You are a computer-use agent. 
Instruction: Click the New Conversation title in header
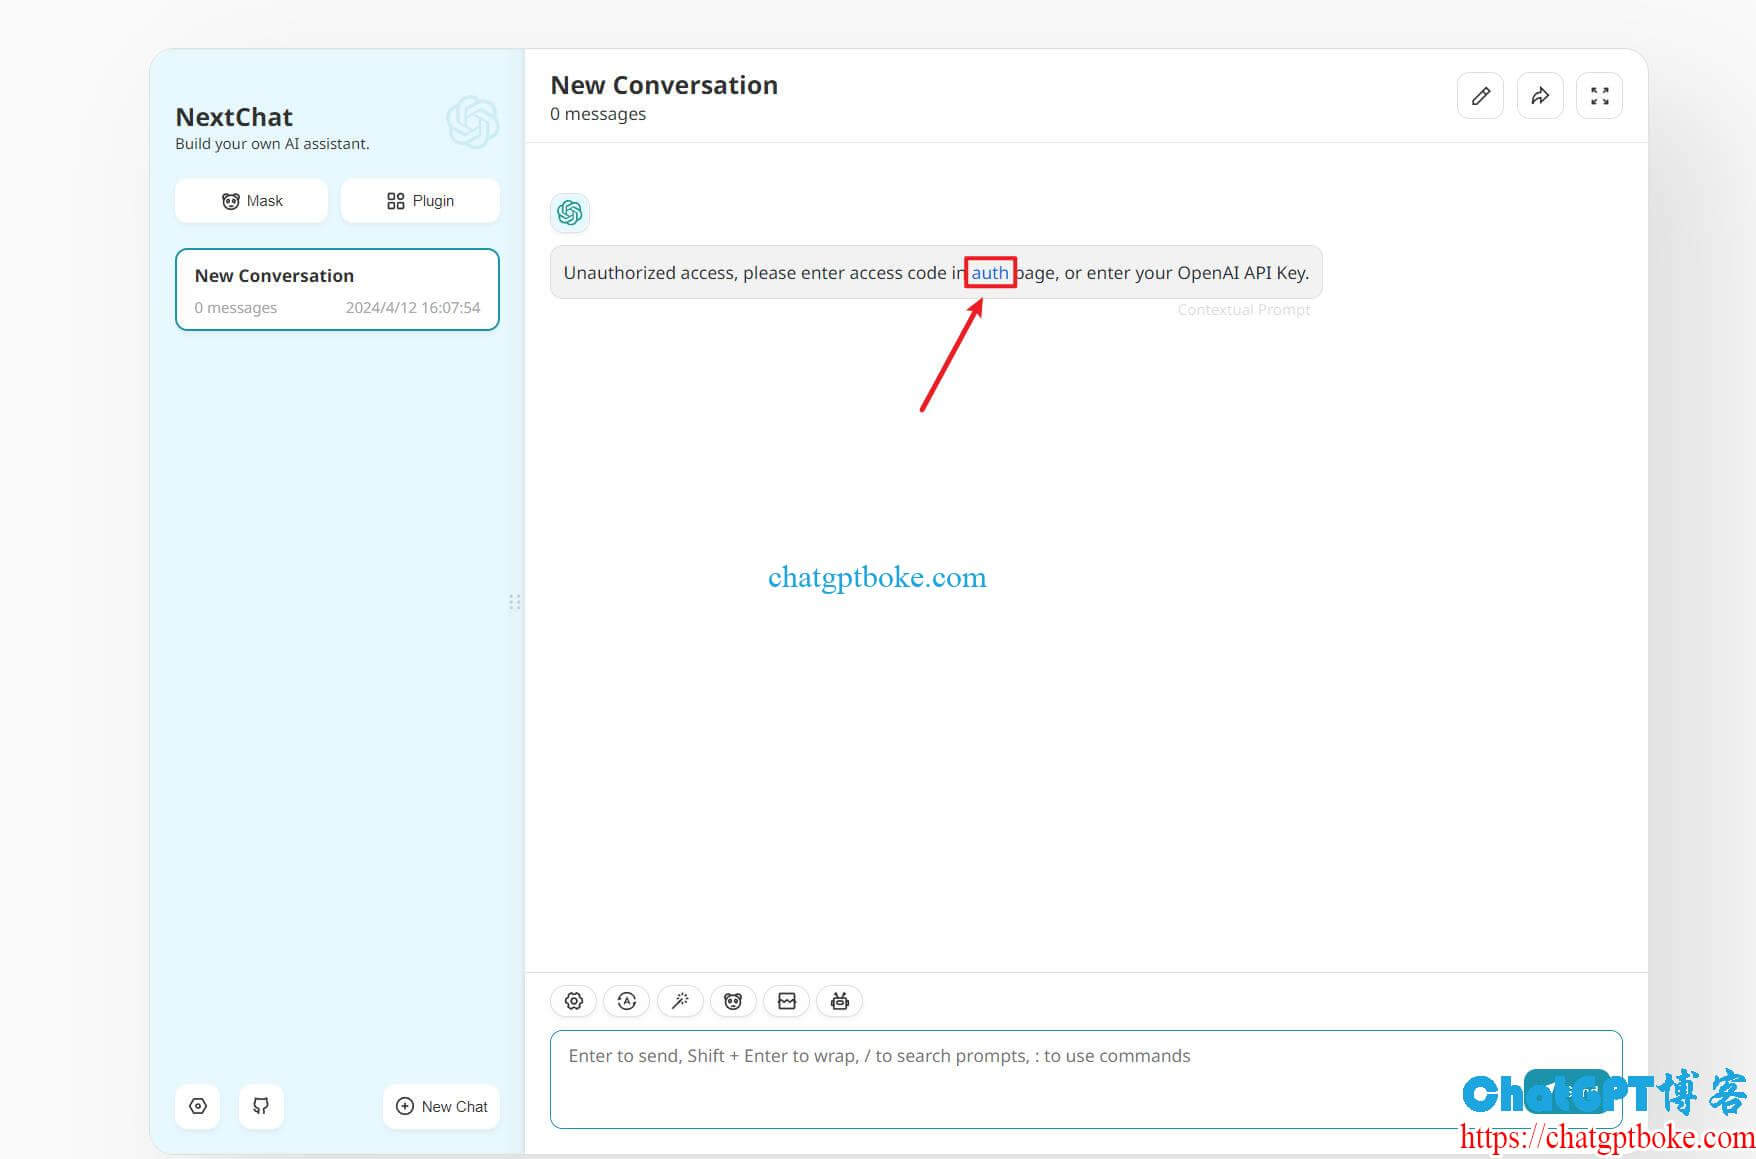tap(664, 85)
